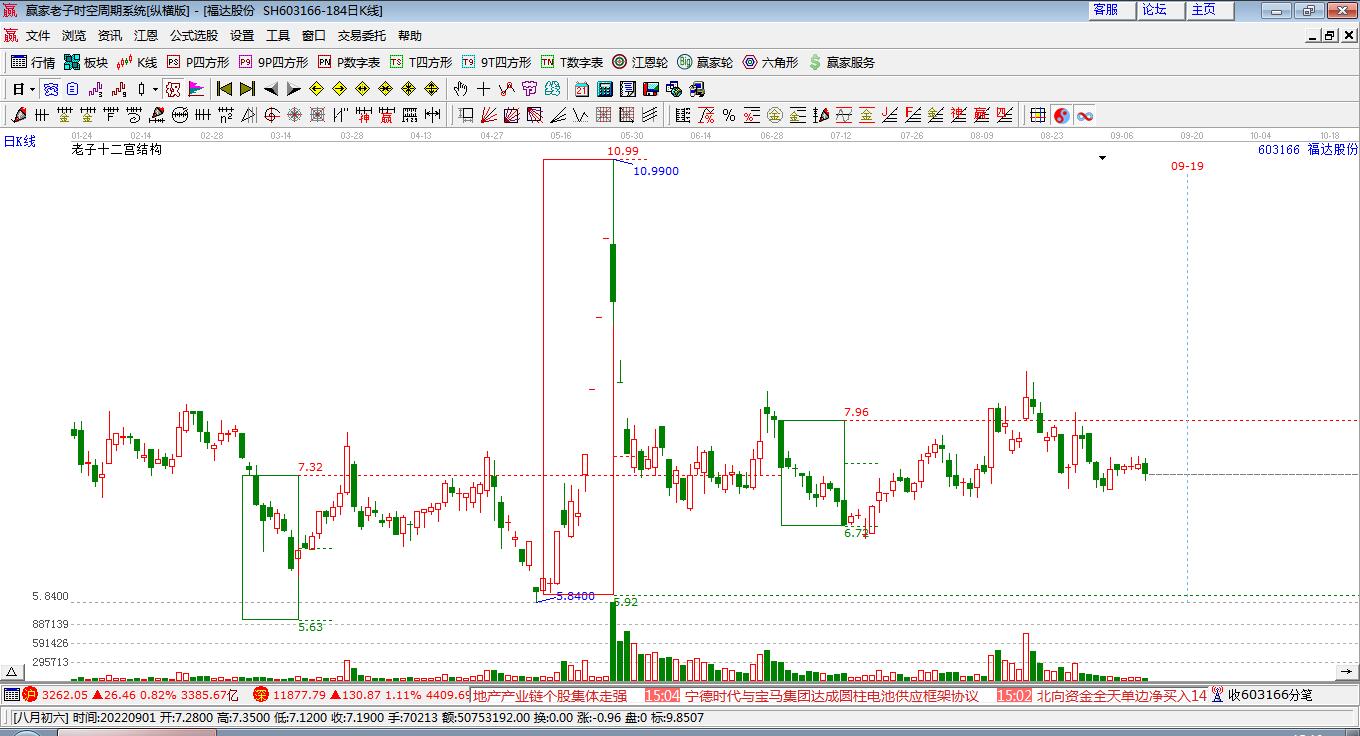Click the 日K线 label
This screenshot has height=736, width=1360.
pyautogui.click(x=19, y=141)
